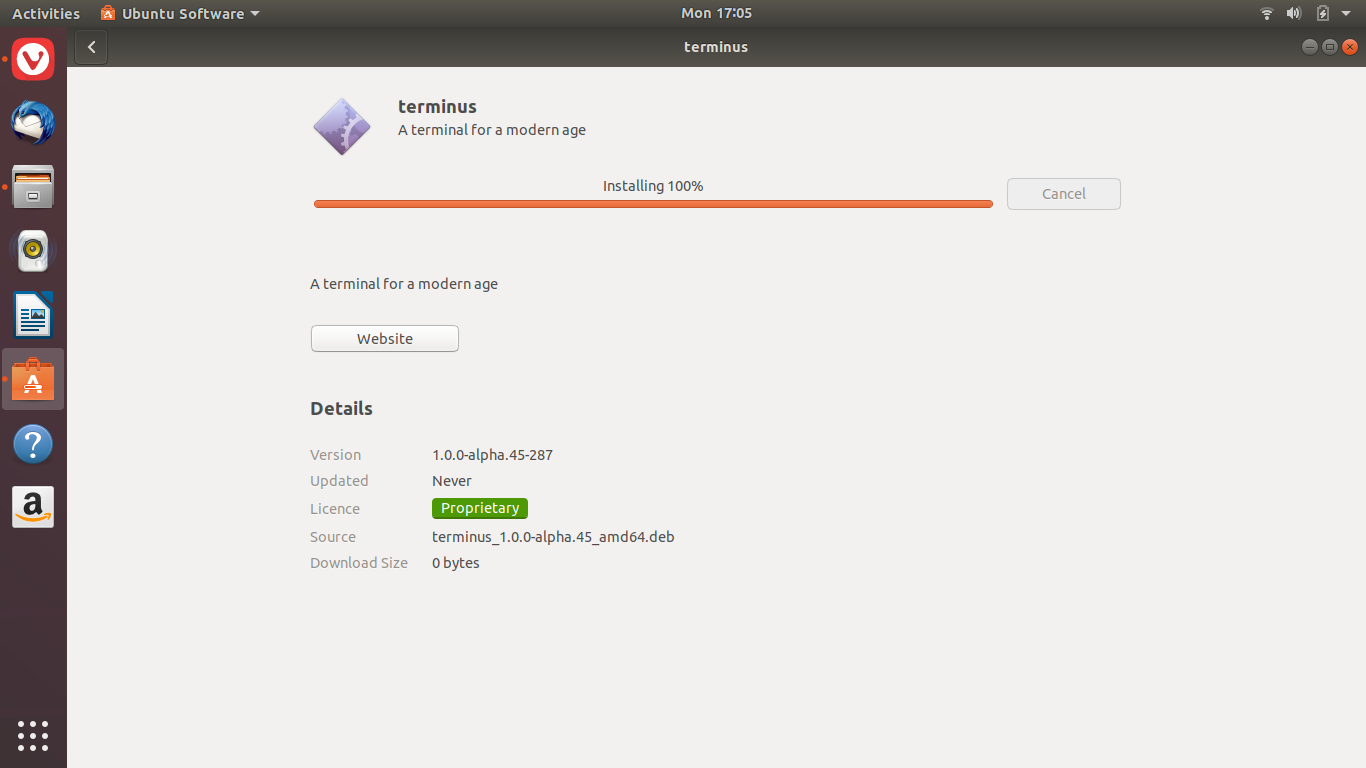Click source 'terminus_1.0.0-alpha.45_amd64.deb'

(553, 537)
